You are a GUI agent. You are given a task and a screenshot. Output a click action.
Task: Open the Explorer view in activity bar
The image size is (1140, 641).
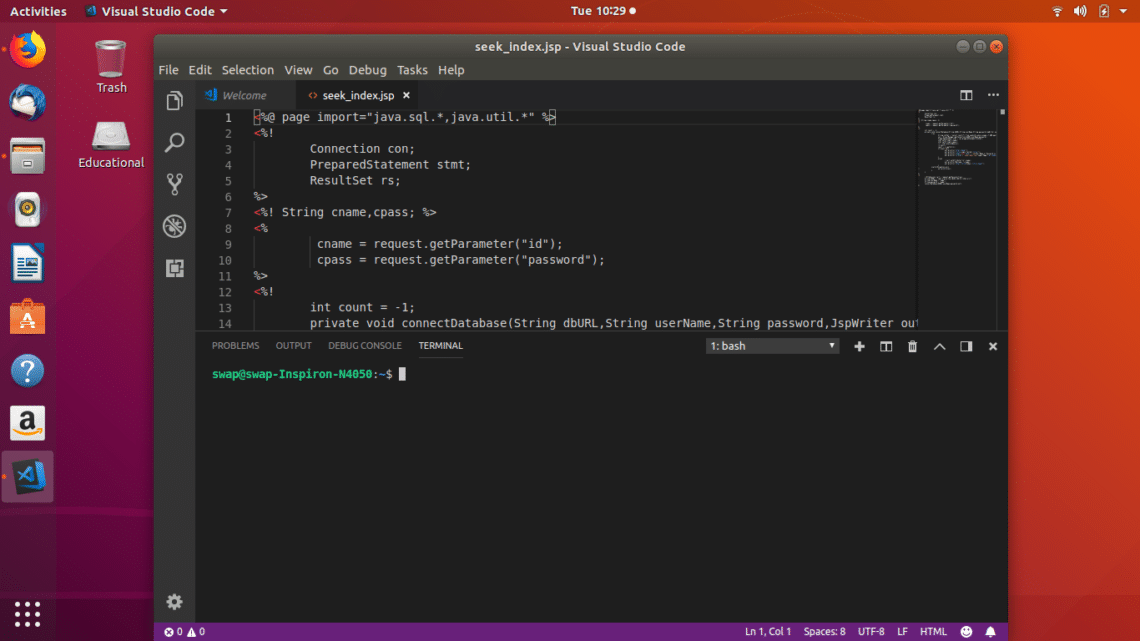pyautogui.click(x=174, y=100)
